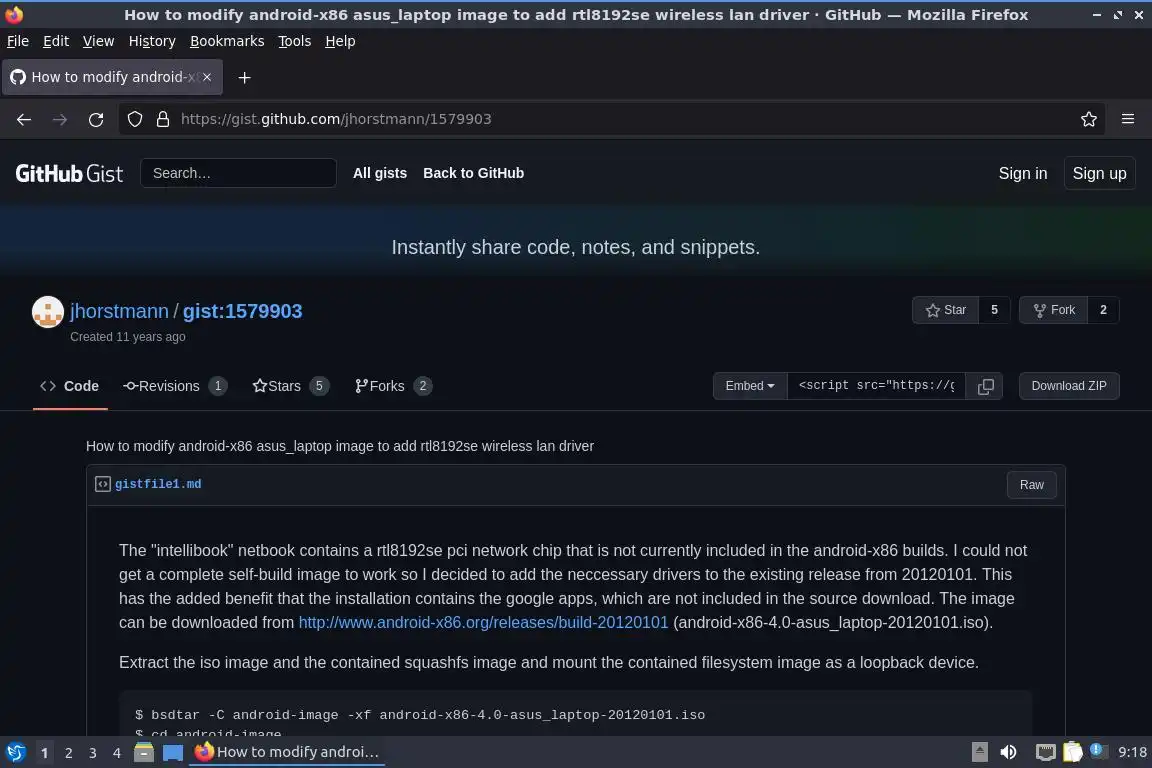This screenshot has width=1152, height=768.
Task: Click the Sign up button
Action: coord(1099,173)
